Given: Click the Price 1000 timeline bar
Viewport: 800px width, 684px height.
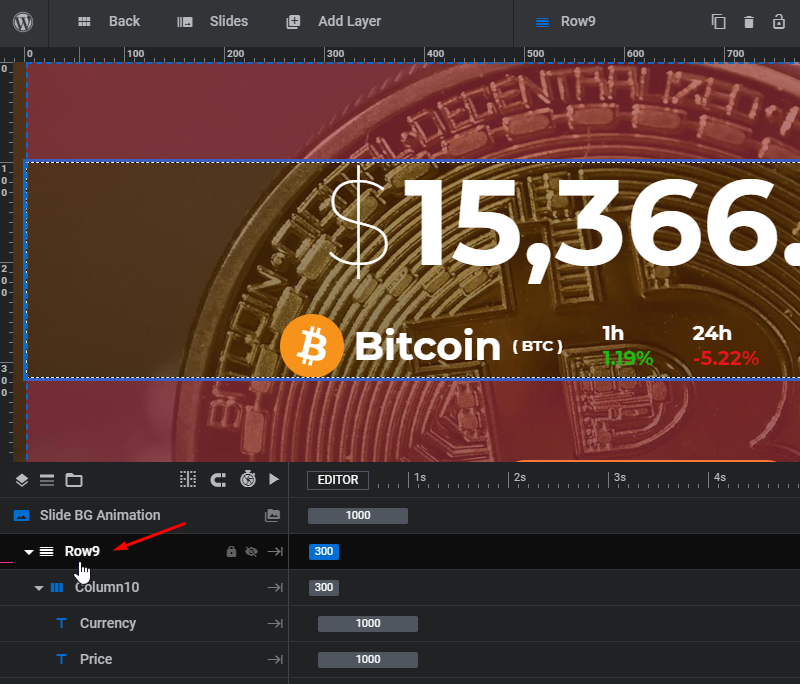Looking at the screenshot, I should (x=368, y=660).
